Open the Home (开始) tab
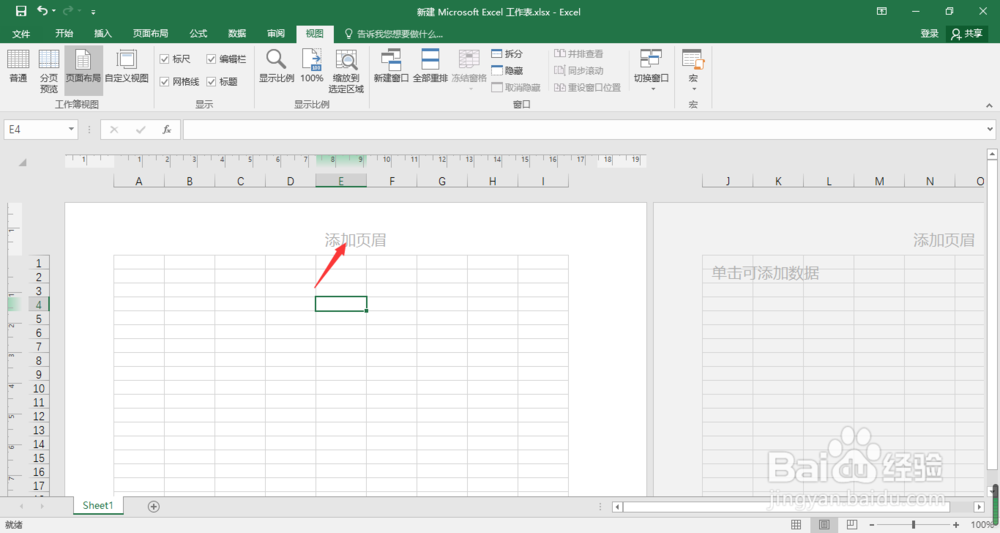 [64, 34]
